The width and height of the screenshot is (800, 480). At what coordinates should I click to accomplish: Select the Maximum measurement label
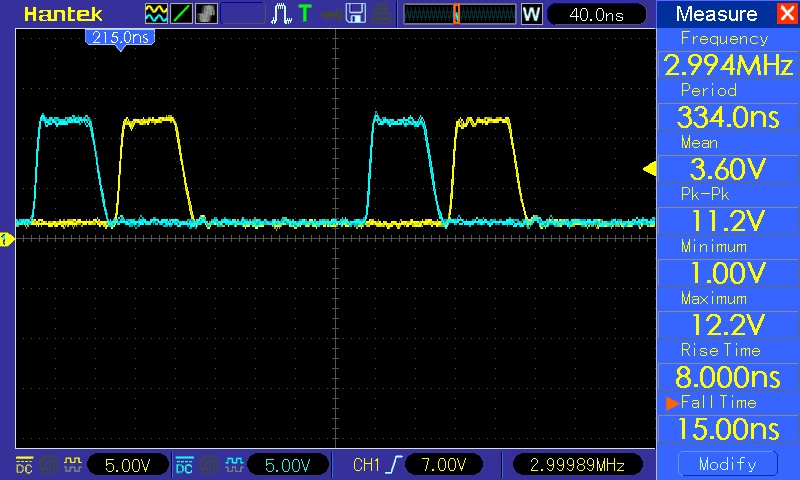[x=714, y=298]
